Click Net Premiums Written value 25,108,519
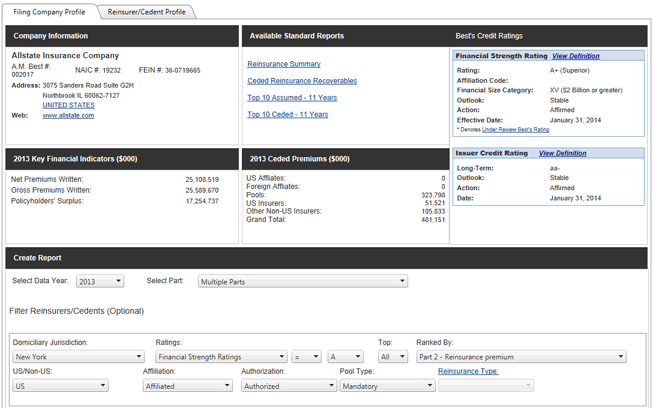This screenshot has width=653, height=408. click(x=202, y=180)
